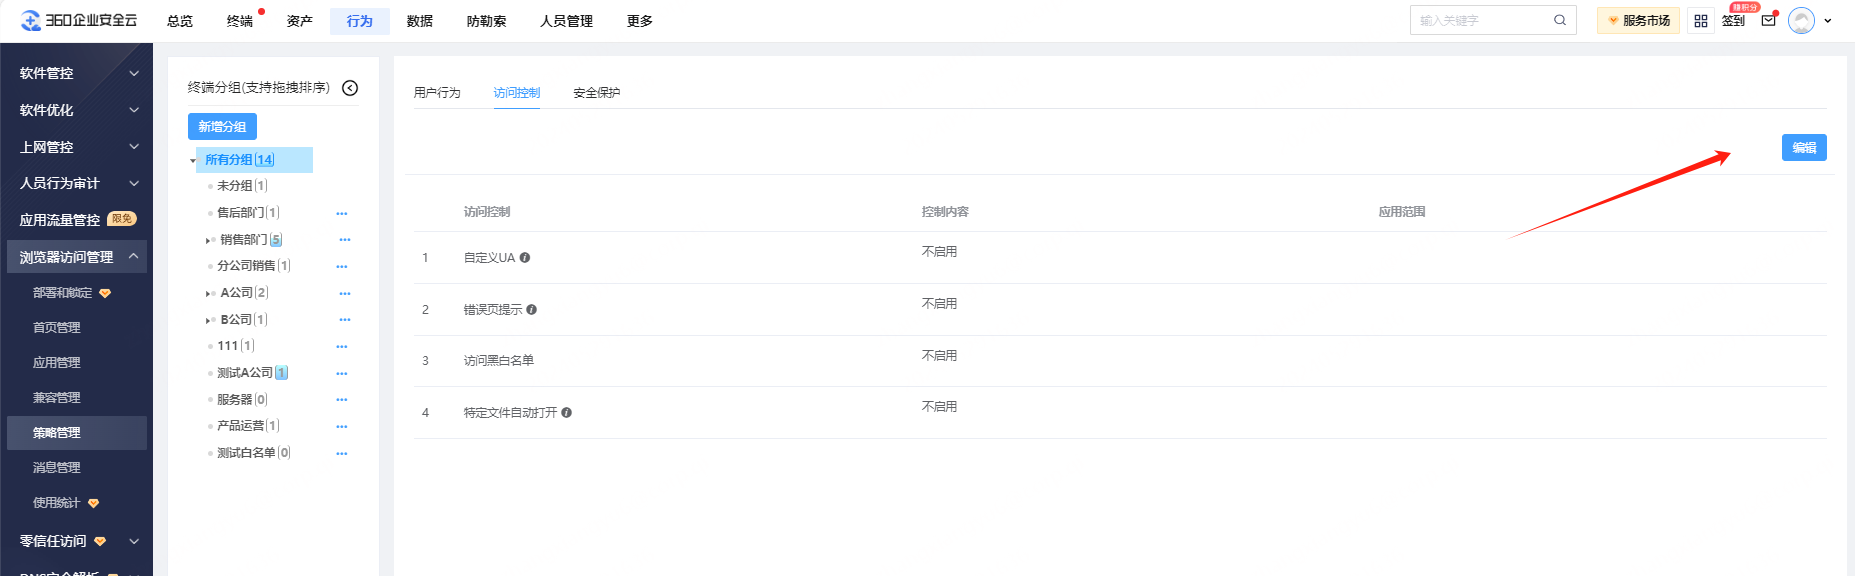The height and width of the screenshot is (576, 1855).
Task: Open more options for 分公司销售
Action: tap(342, 266)
